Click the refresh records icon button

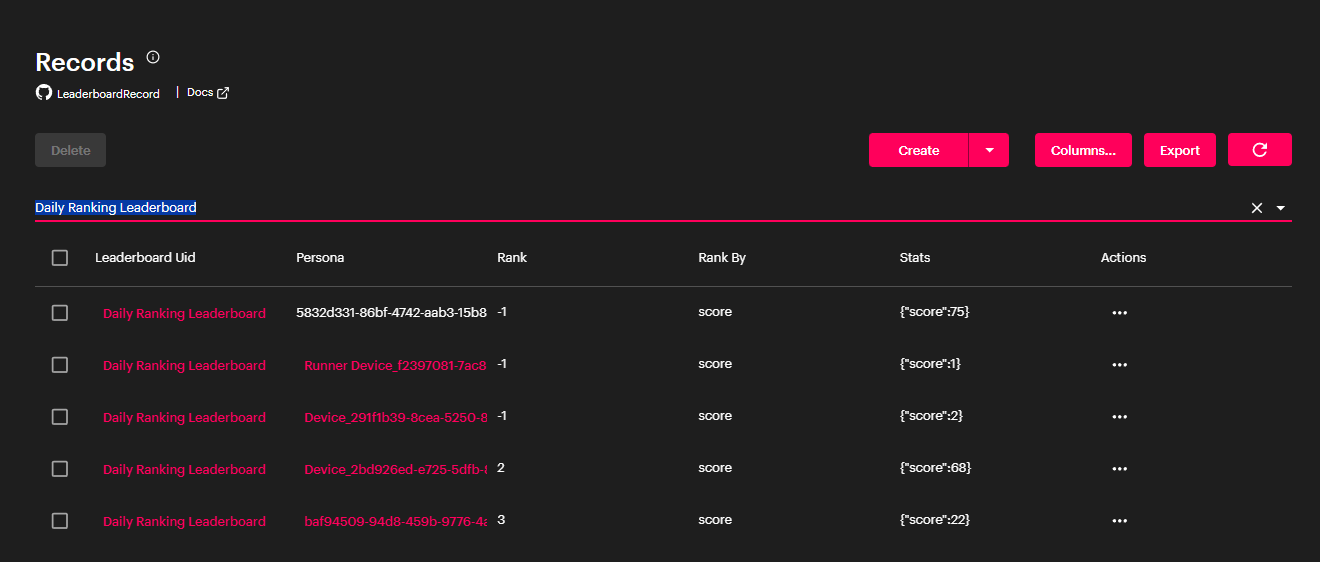click(1260, 150)
